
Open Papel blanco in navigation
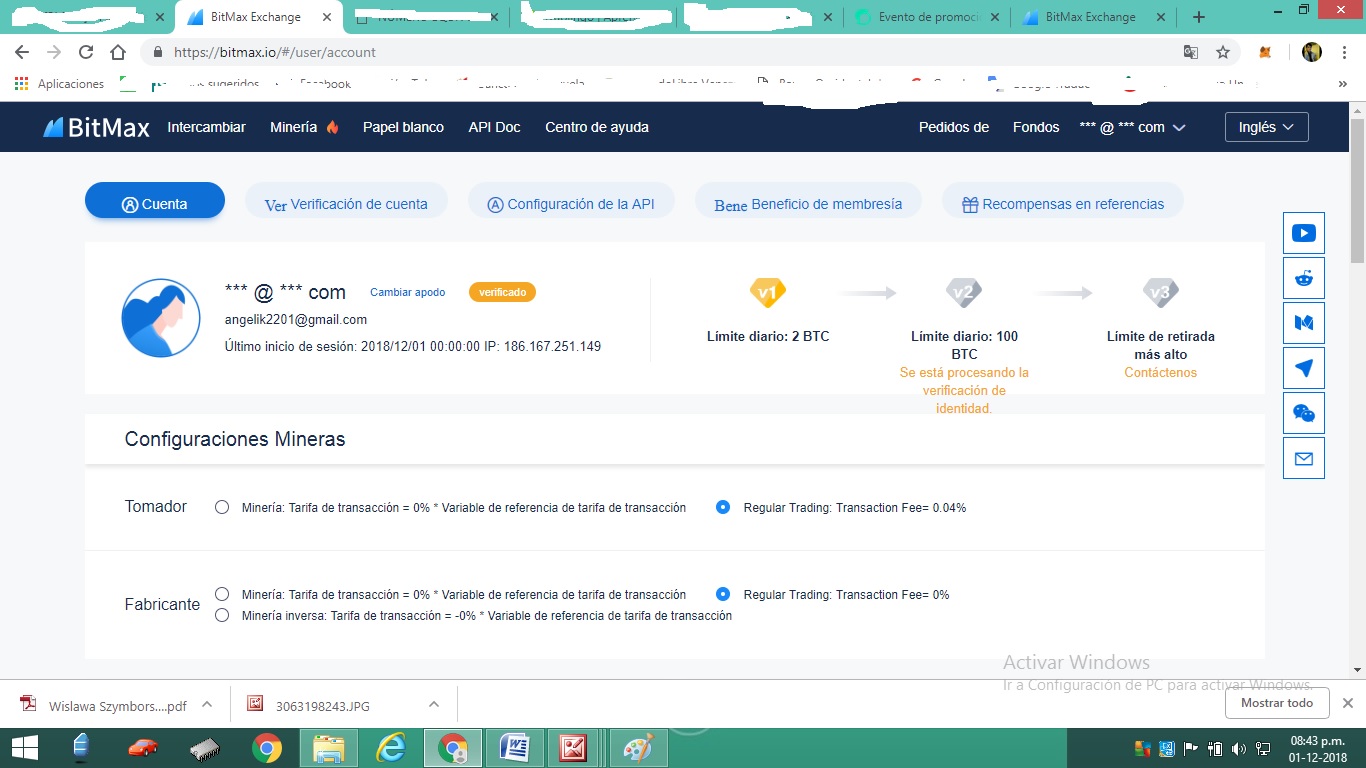[x=403, y=127]
